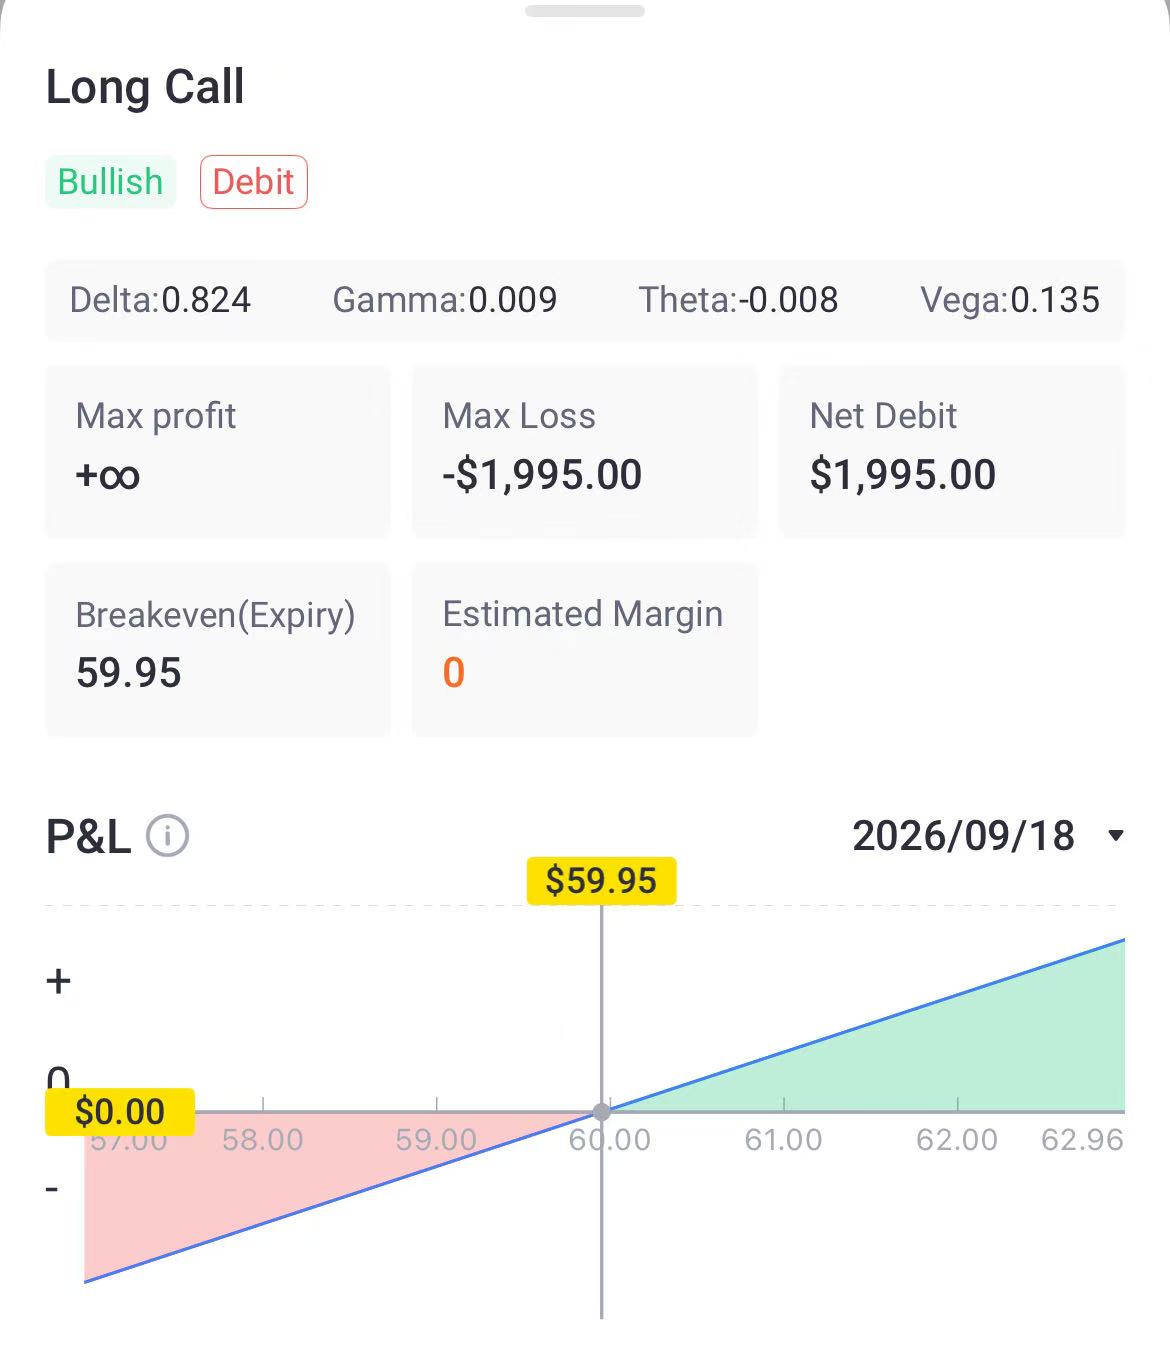Click the $0.00 P&L value label
Screen dimensions: 1170x1355
coord(120,1112)
